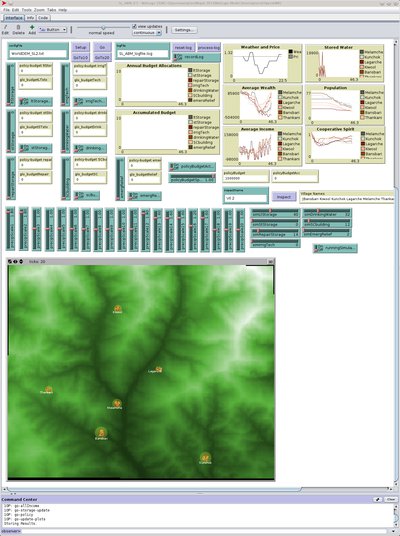The width and height of the screenshot is (400, 536).
Task: Click the model speed slider handle
Action: pos(103,28)
